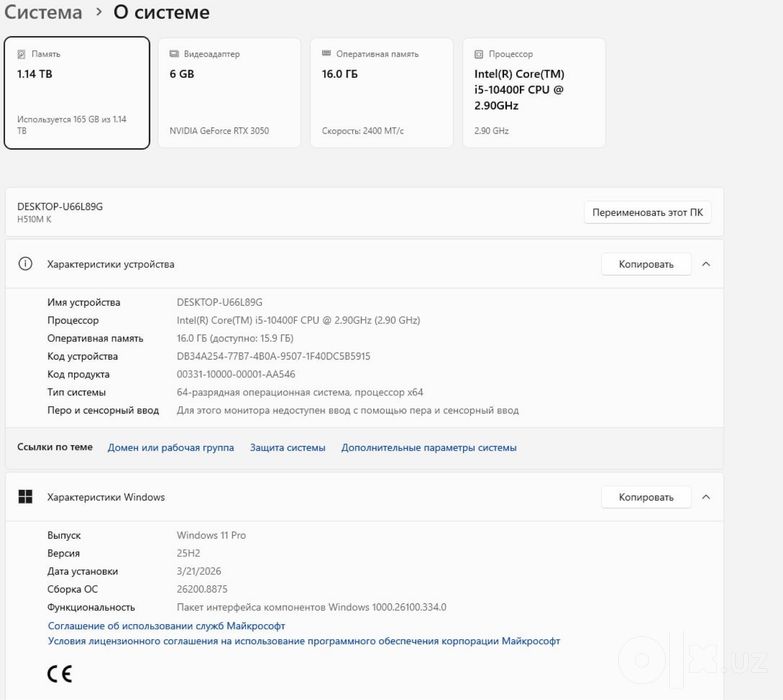Viewport: 783px width, 700px height.
Task: Click install date 3/21/2026
Action: pyautogui.click(x=199, y=571)
